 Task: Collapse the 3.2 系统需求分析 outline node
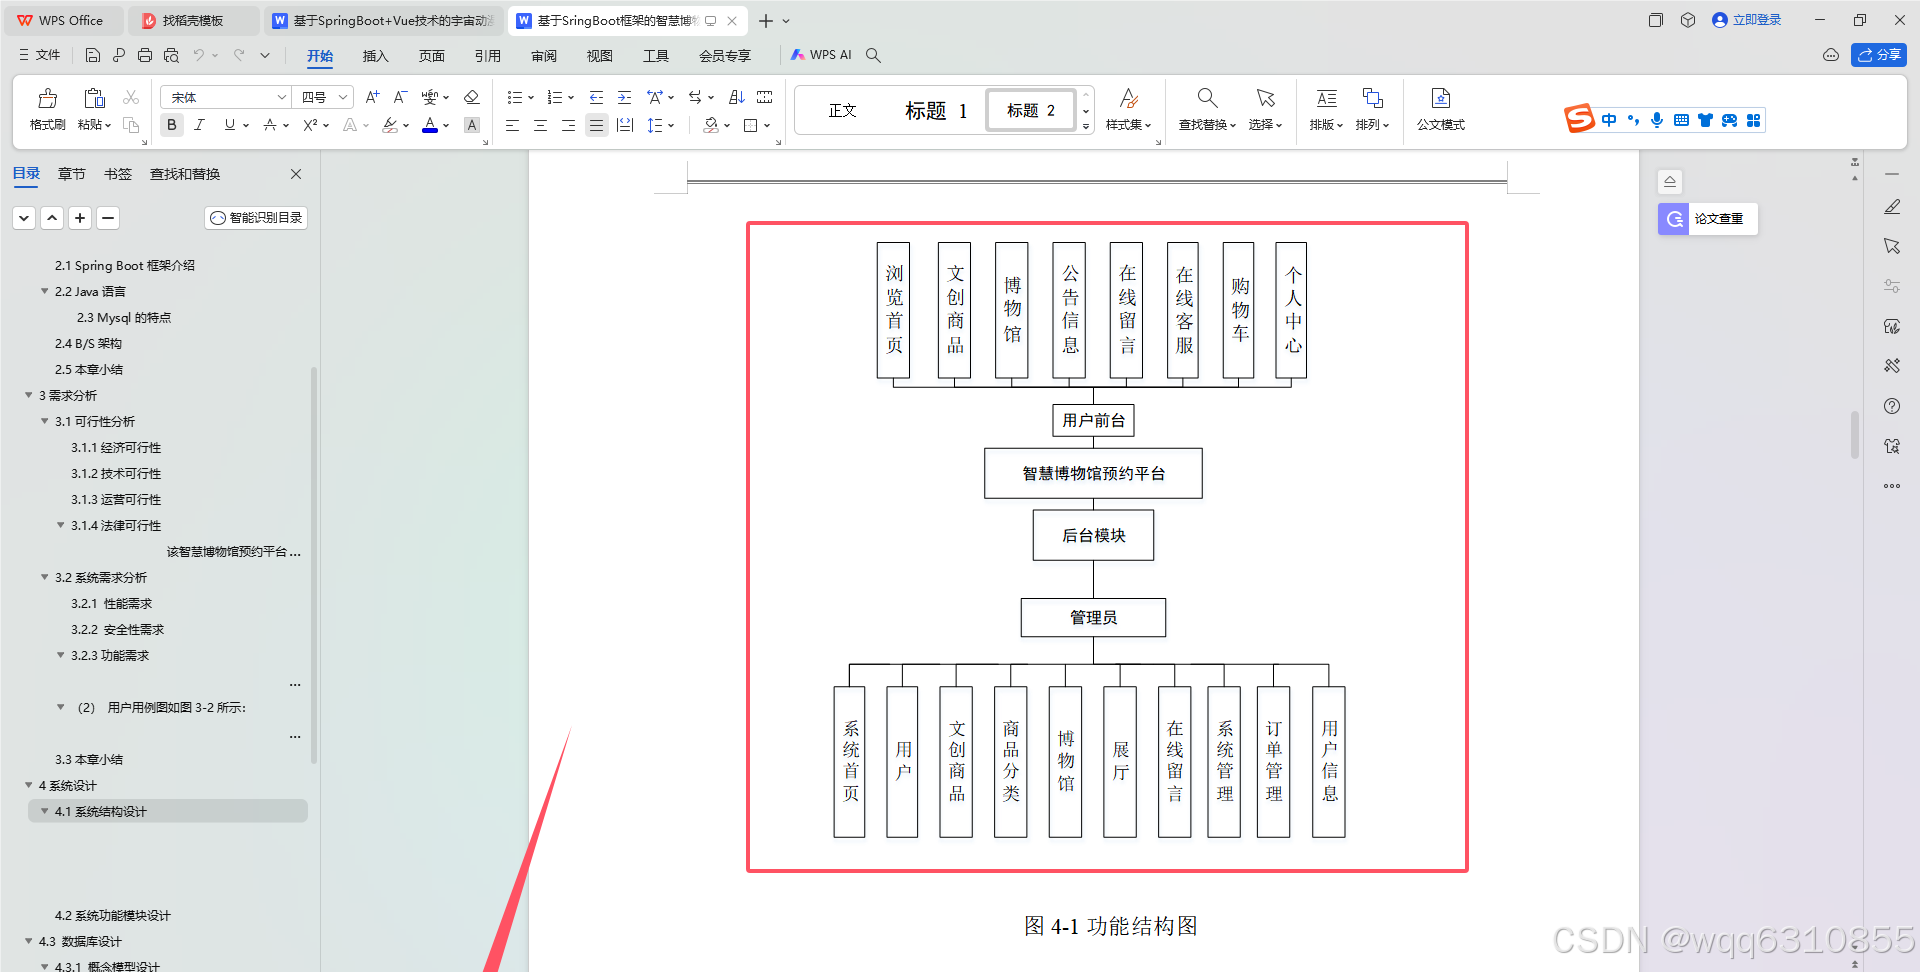pyautogui.click(x=44, y=577)
